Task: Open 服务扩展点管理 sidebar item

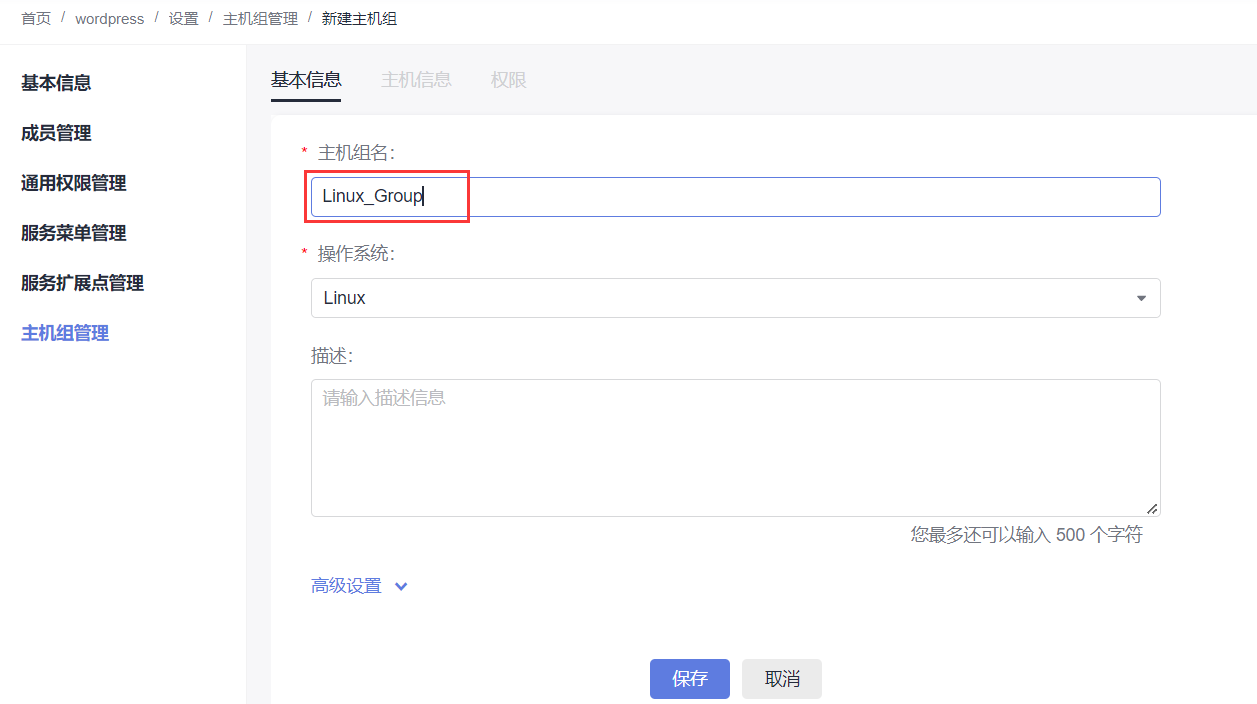Action: pos(83,283)
